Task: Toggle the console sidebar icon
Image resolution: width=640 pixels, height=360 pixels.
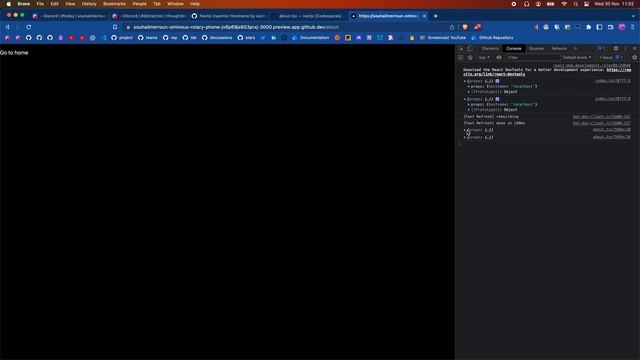Action: [x=461, y=58]
